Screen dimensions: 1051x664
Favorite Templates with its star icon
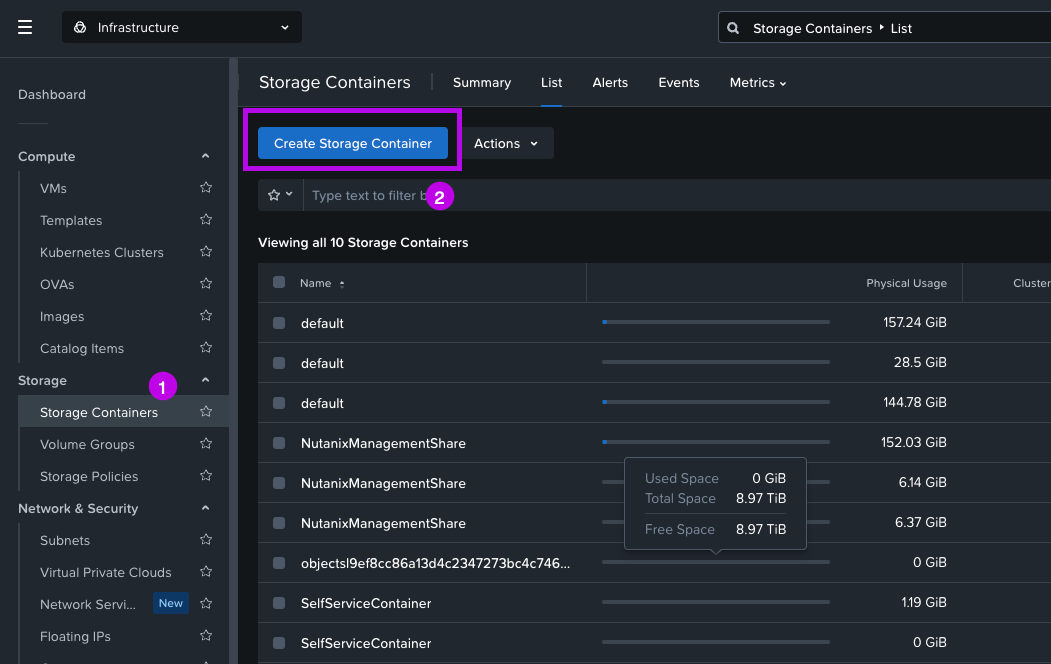pyautogui.click(x=206, y=220)
